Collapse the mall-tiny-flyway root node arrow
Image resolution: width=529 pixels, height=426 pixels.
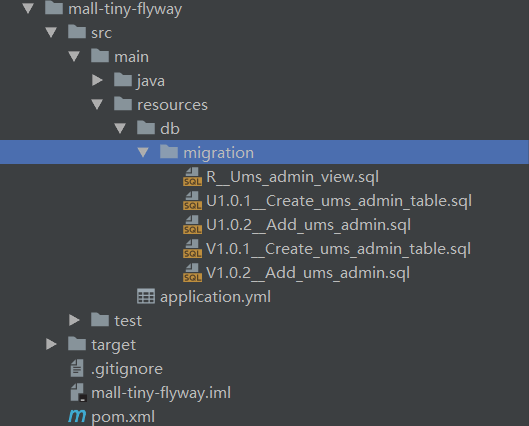[28, 8]
